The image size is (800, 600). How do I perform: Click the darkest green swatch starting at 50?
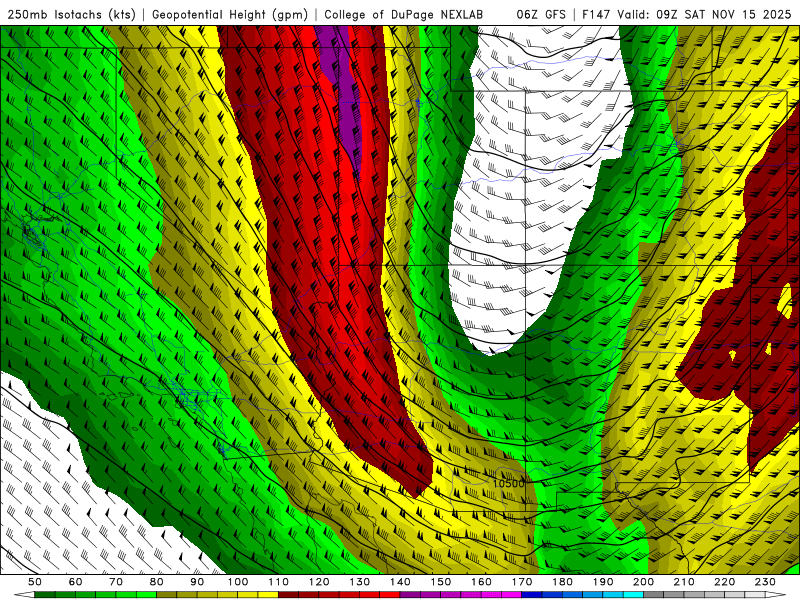click(44, 595)
